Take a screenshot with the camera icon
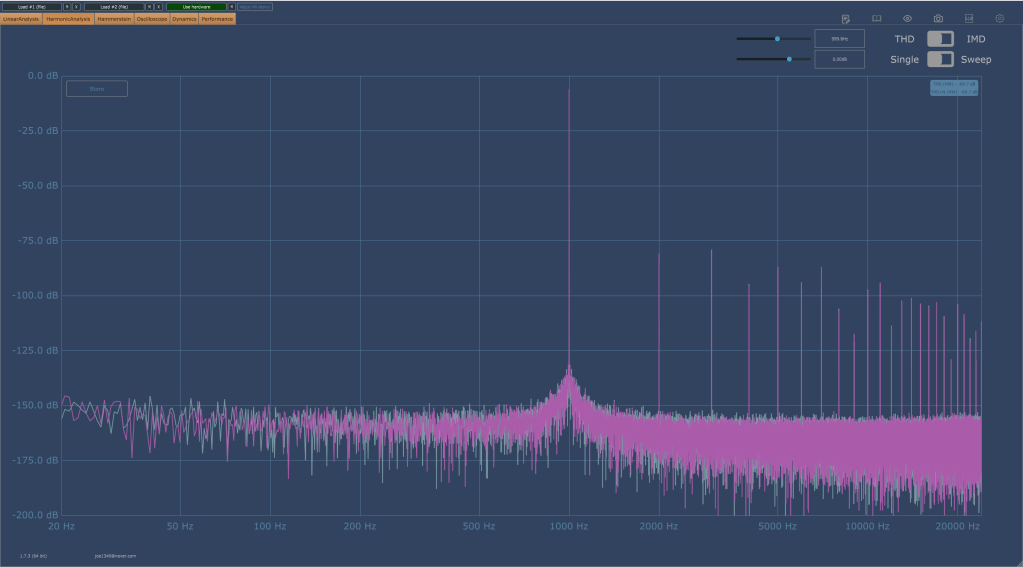Image resolution: width=1023 pixels, height=567 pixels. (x=938, y=19)
